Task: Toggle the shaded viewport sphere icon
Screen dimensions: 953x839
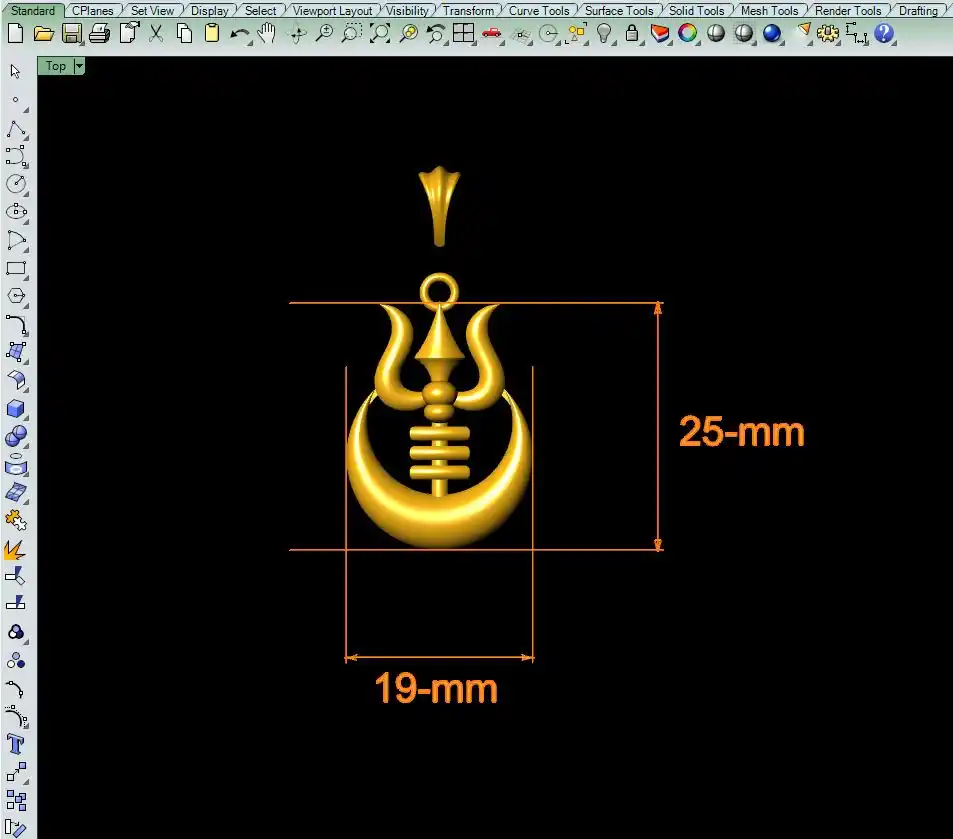Action: tap(715, 34)
